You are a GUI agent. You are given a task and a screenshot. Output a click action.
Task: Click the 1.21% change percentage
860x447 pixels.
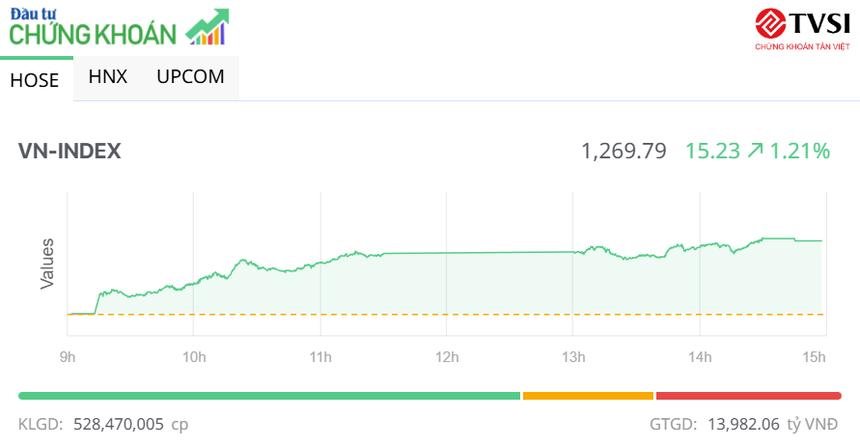(x=800, y=151)
